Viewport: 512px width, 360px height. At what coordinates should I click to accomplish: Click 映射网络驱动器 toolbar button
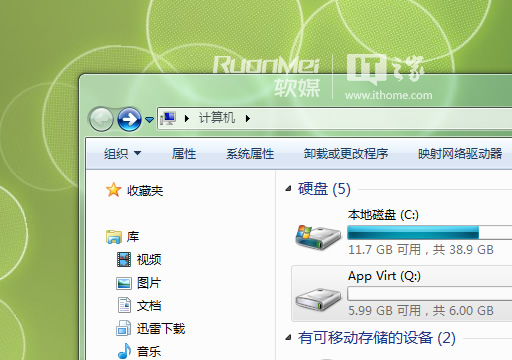pyautogui.click(x=460, y=154)
